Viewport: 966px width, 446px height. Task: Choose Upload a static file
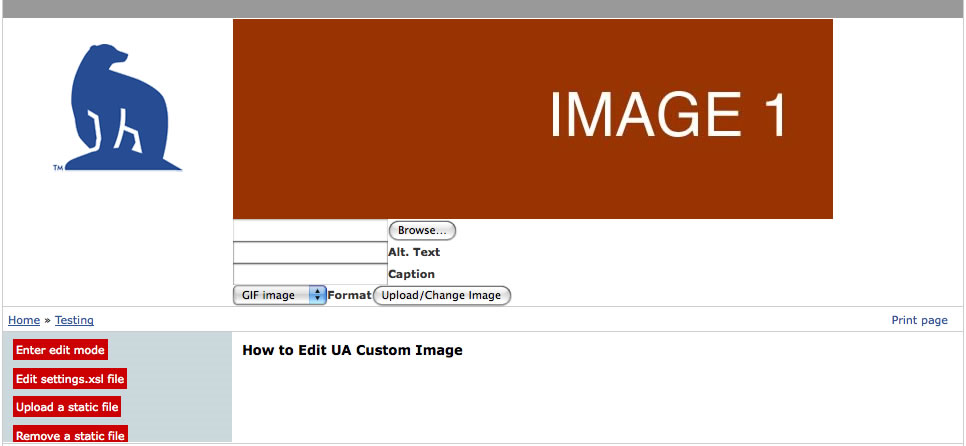pos(67,407)
